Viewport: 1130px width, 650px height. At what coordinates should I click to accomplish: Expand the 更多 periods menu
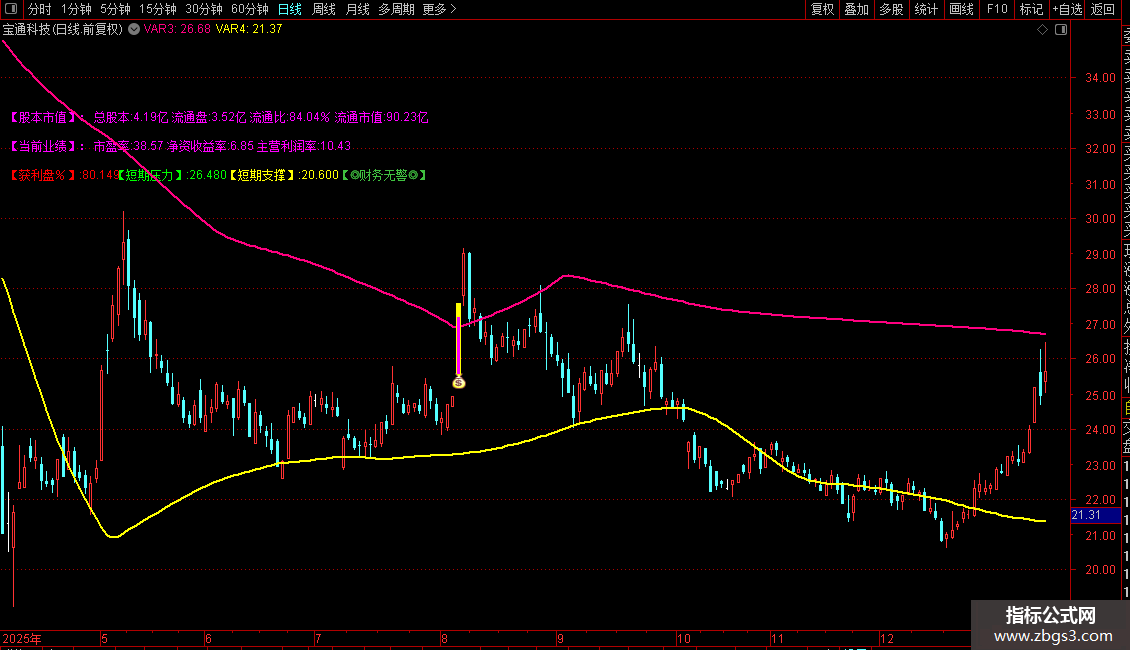439,9
